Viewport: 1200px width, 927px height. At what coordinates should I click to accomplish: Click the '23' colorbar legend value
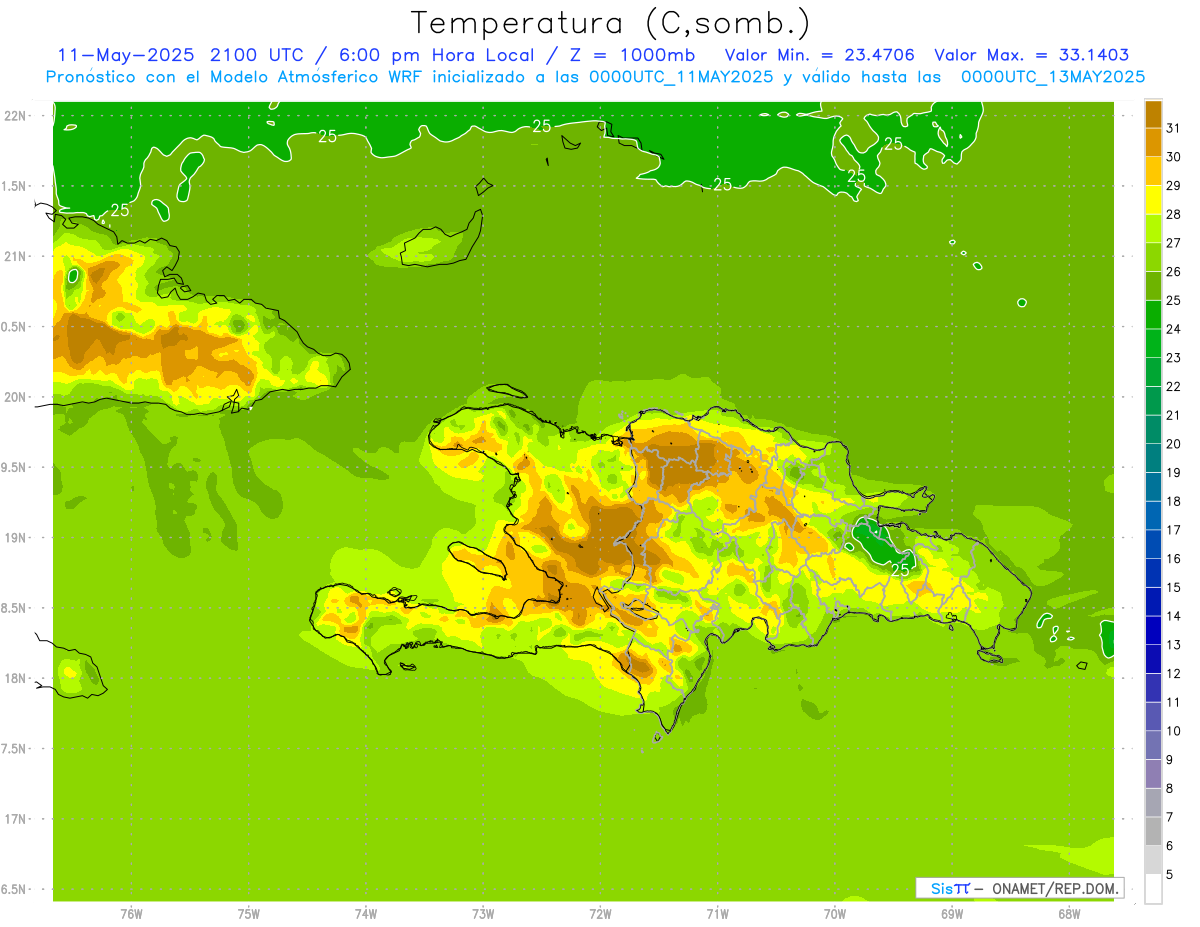(1174, 358)
